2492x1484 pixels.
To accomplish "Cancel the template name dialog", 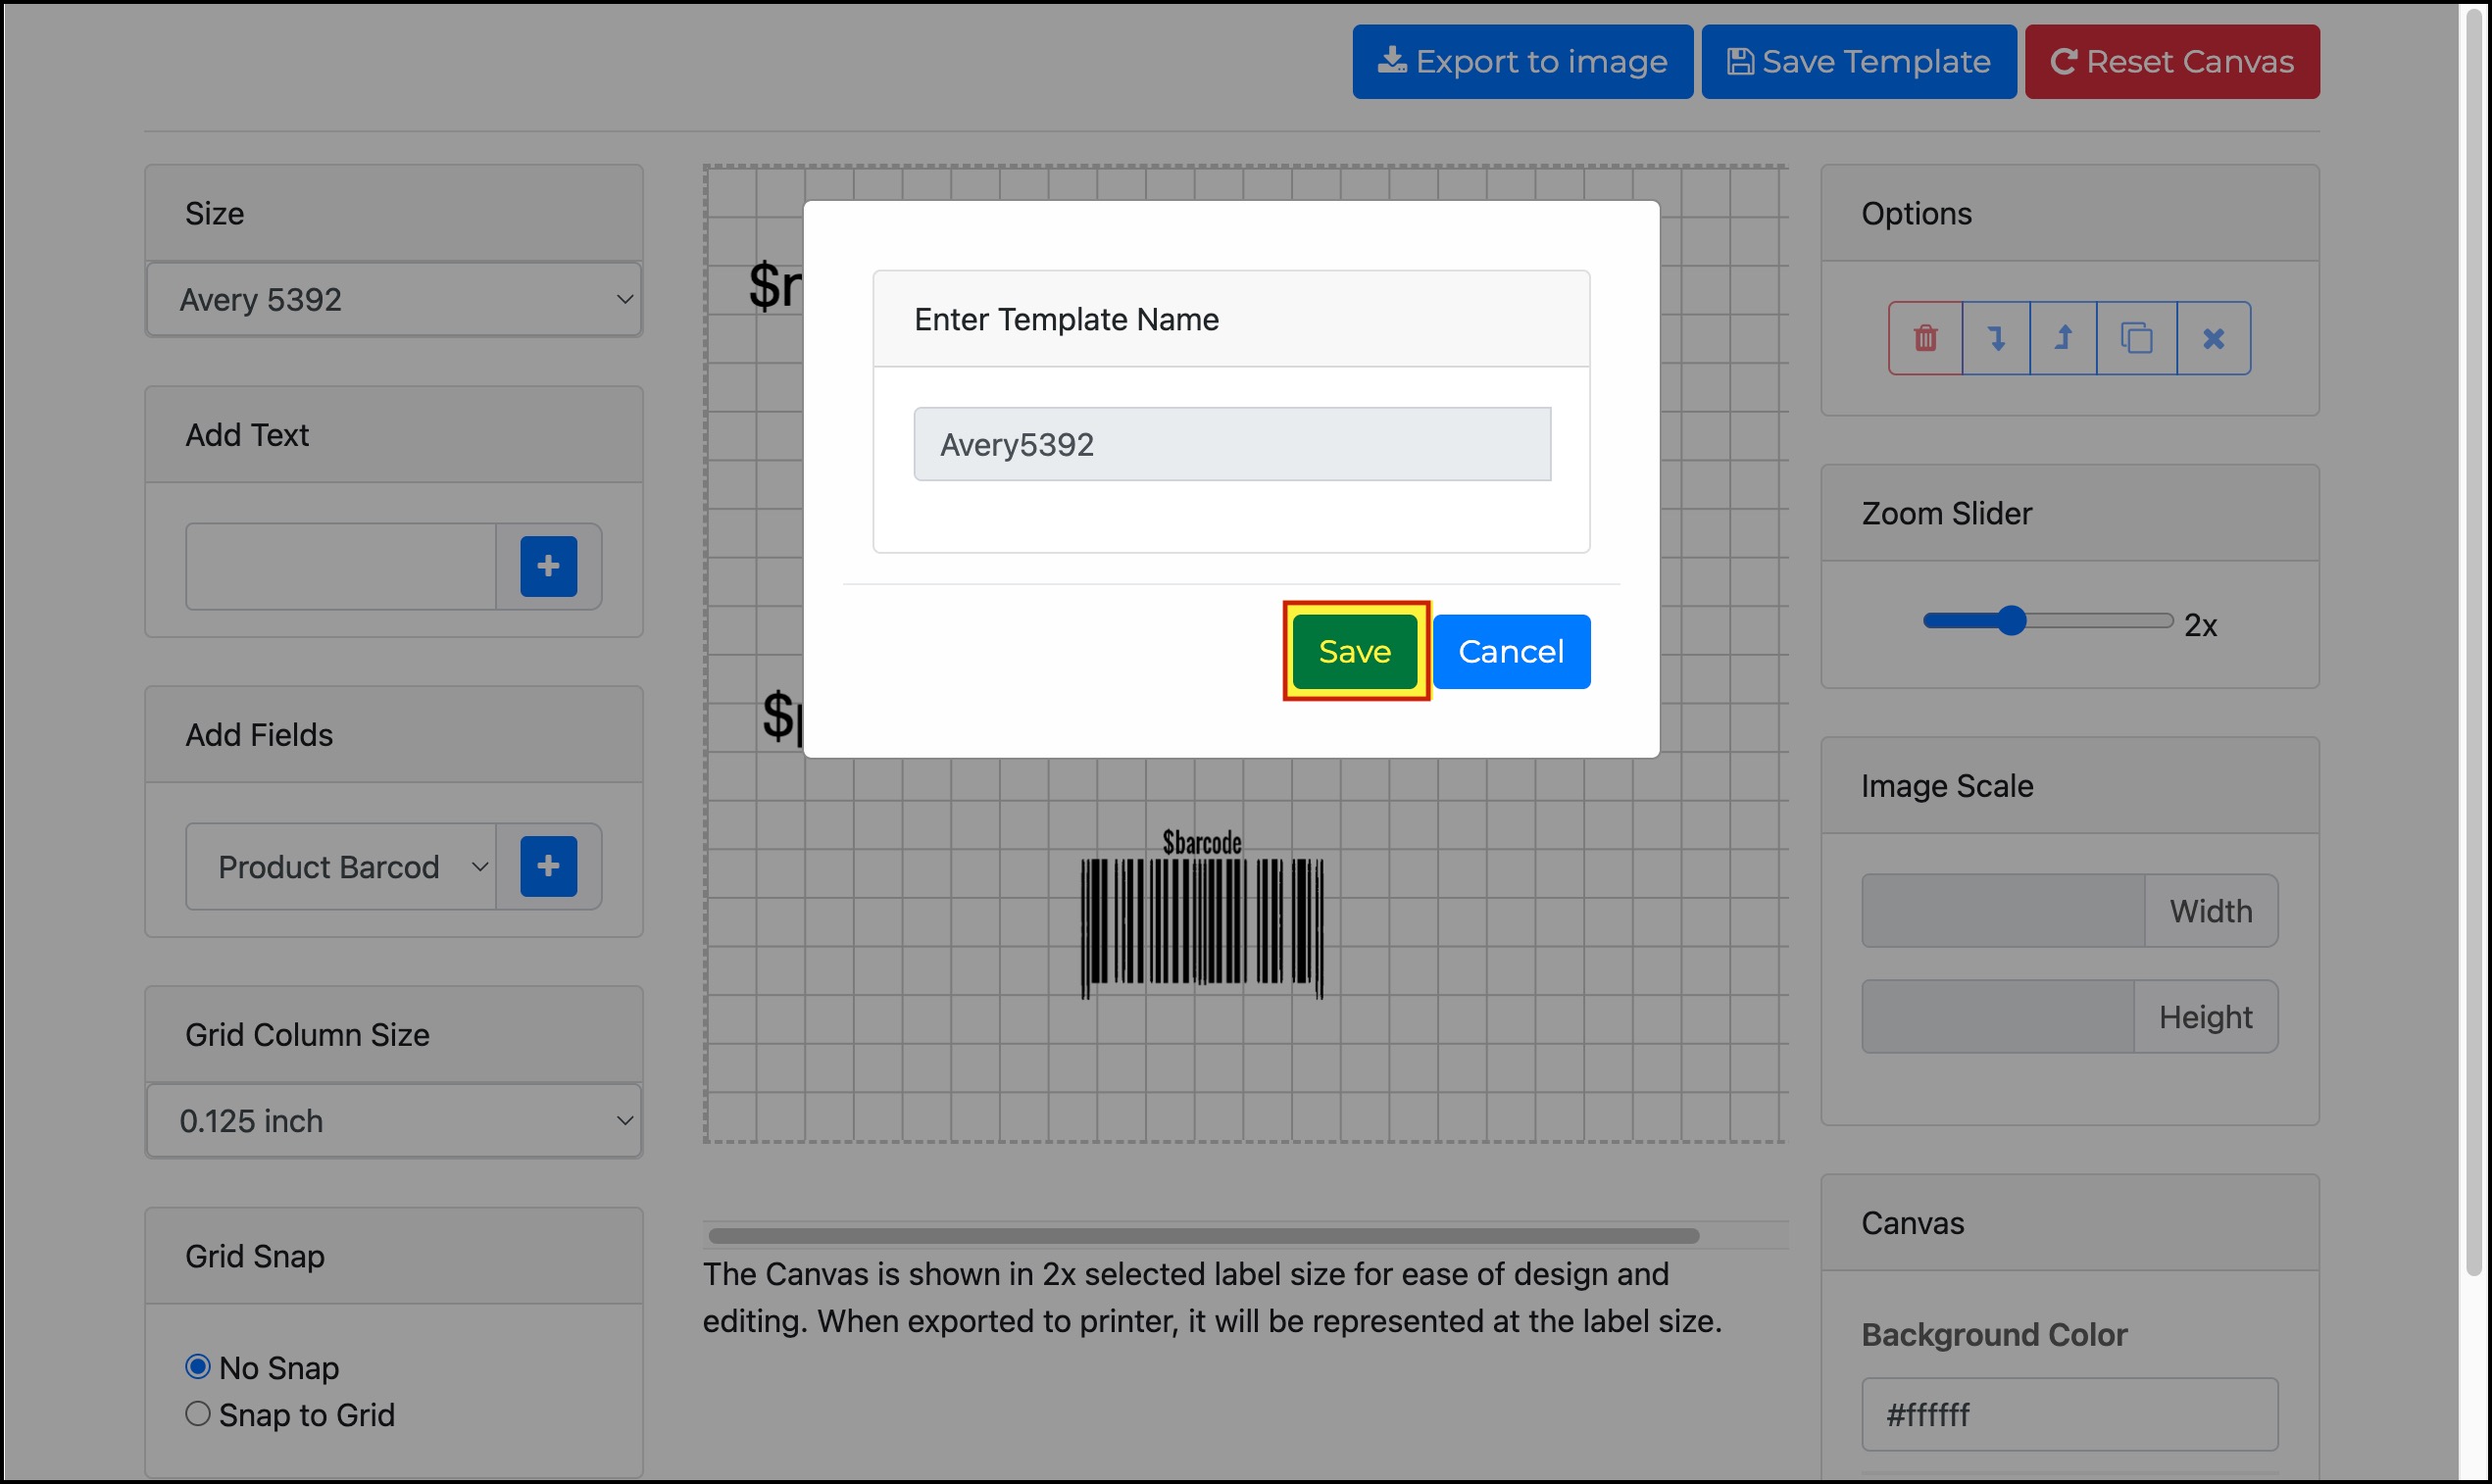I will pos(1511,652).
